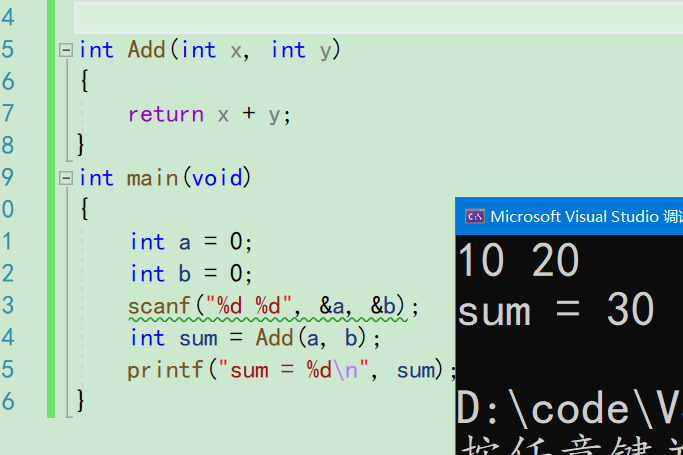Click the return keyword in Add

coord(165,114)
